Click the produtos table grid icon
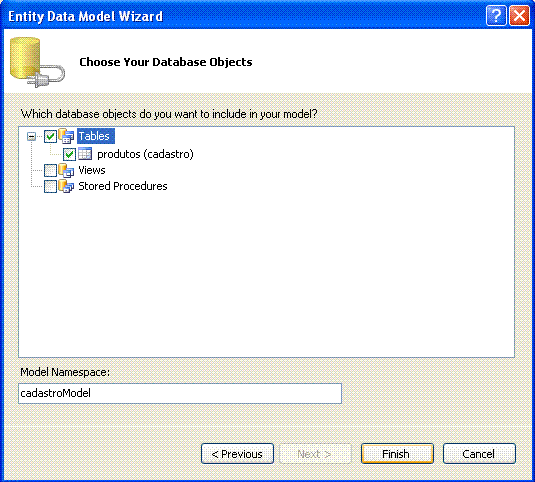Image resolution: width=535 pixels, height=482 pixels. click(x=85, y=154)
